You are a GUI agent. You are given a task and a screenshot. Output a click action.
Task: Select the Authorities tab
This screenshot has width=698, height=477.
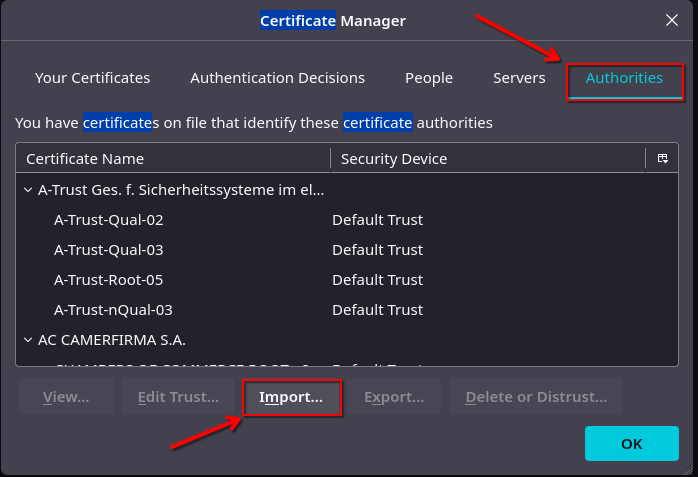pyautogui.click(x=624, y=78)
